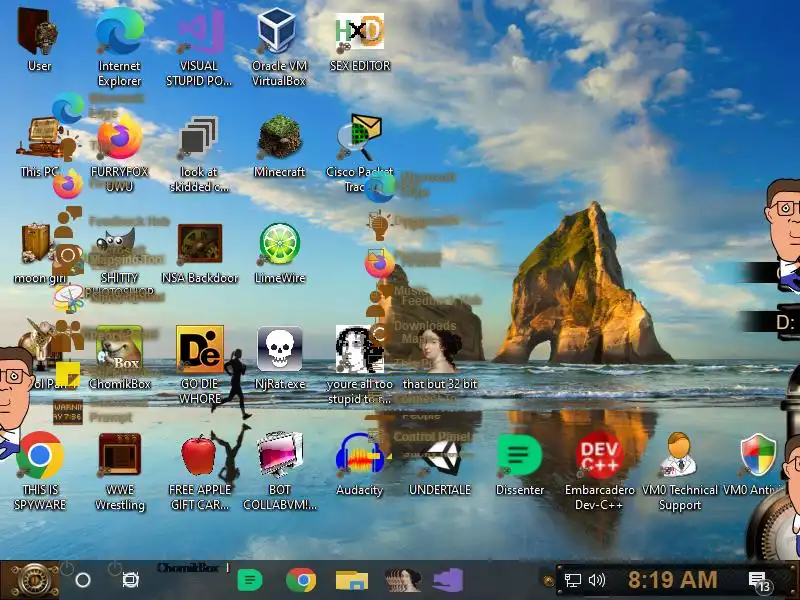The height and width of the screenshot is (600, 800).
Task: Select the WWE Wrestling desktop icon
Action: click(119, 470)
